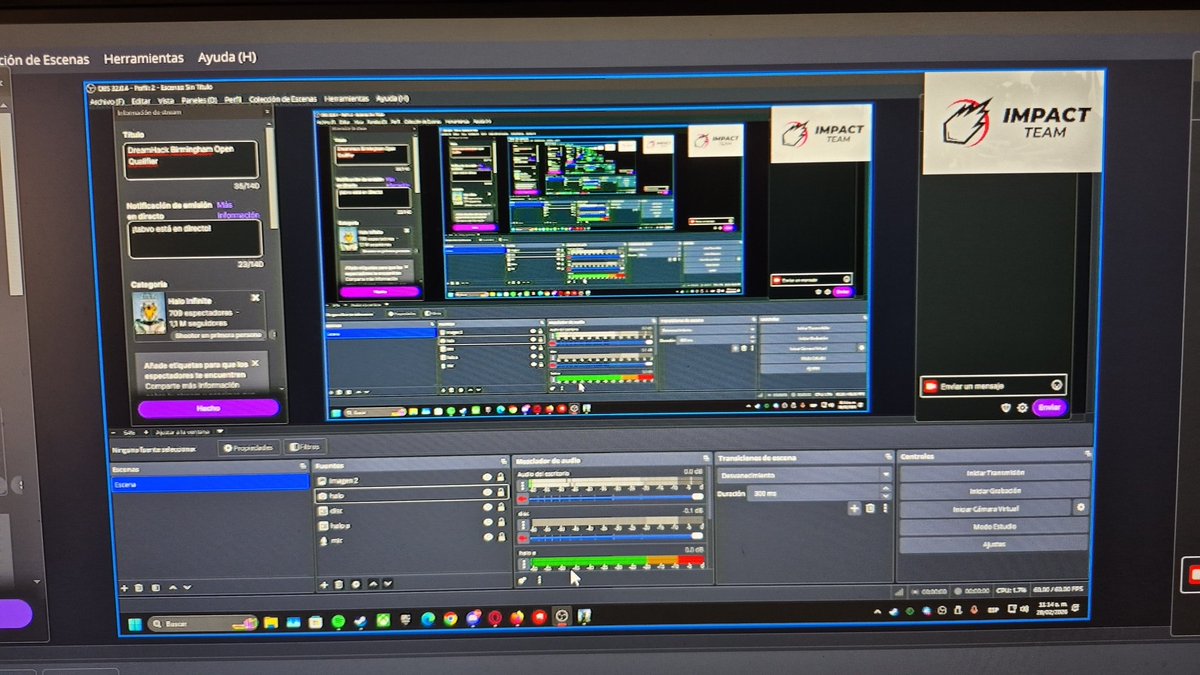Open the Windows Start menu
The image size is (1200, 675).
point(135,624)
